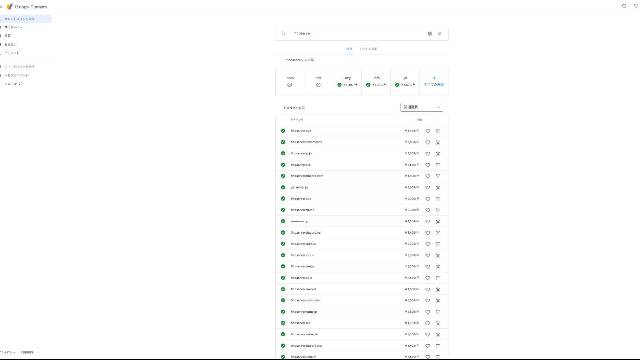640x360 pixels.
Task: Favorite the seventh domain result
Action: point(428,199)
